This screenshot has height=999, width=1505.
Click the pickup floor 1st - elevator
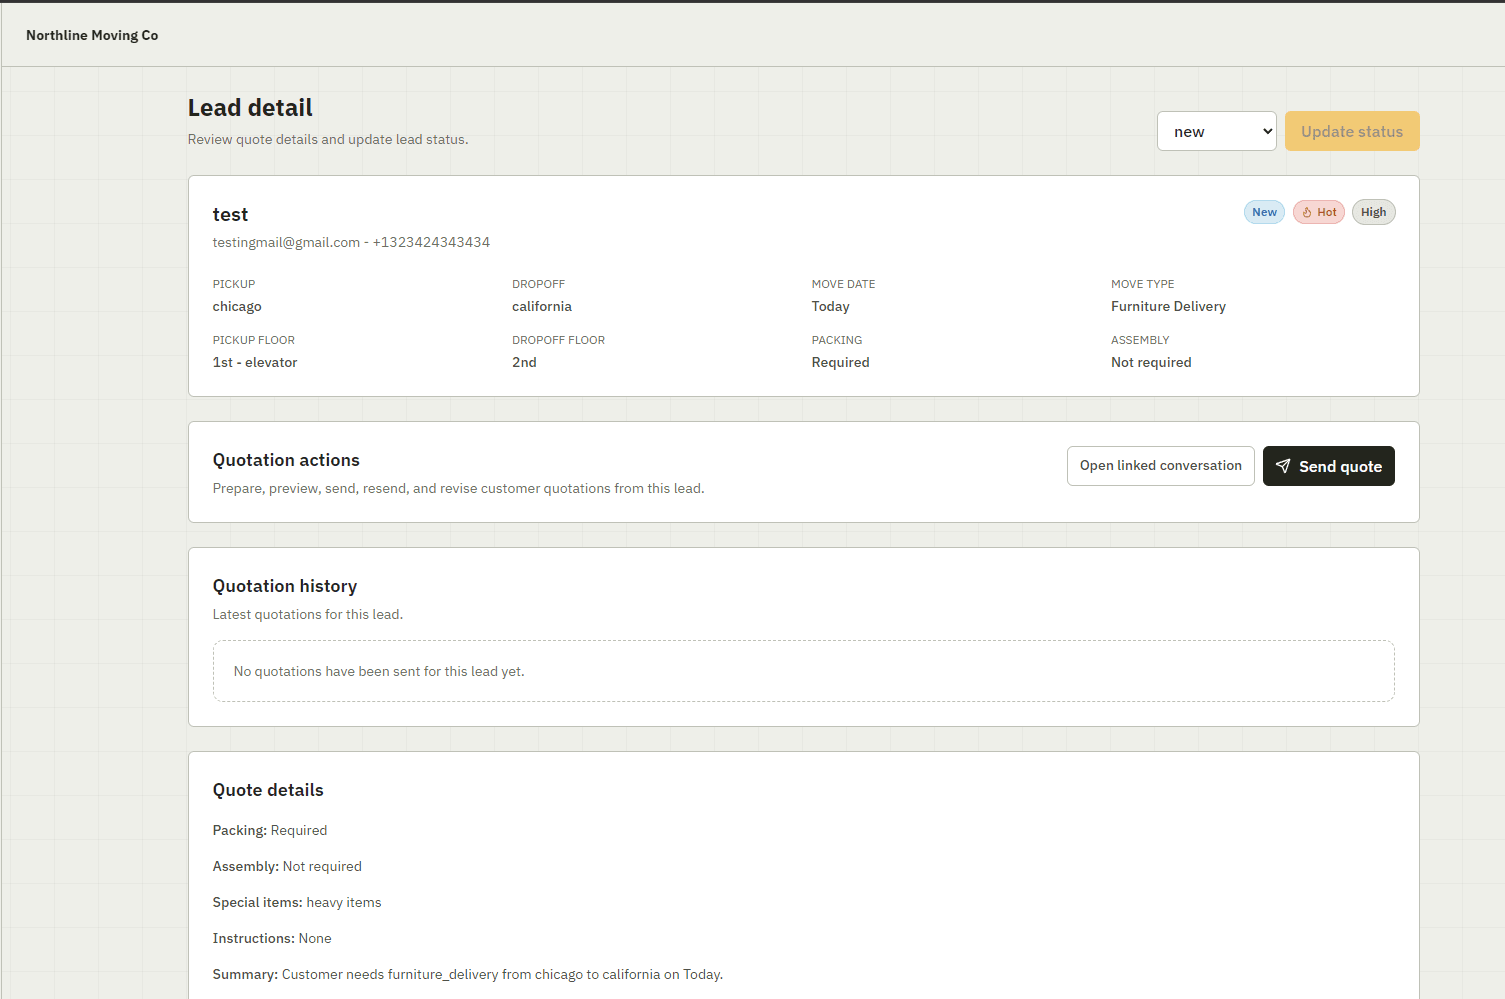[x=255, y=362]
